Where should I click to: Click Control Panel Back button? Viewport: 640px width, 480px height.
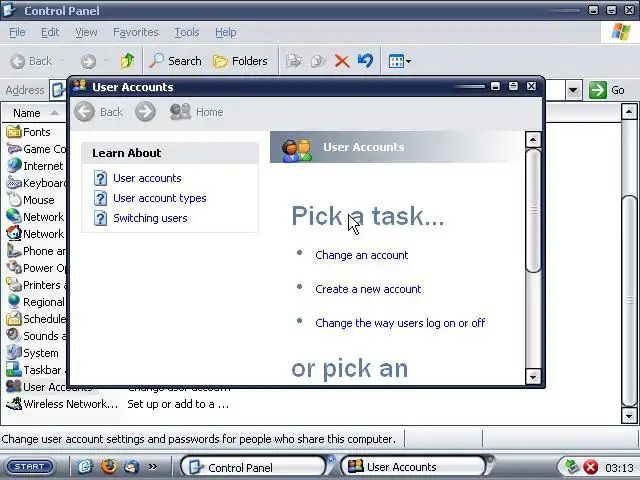coord(31,61)
